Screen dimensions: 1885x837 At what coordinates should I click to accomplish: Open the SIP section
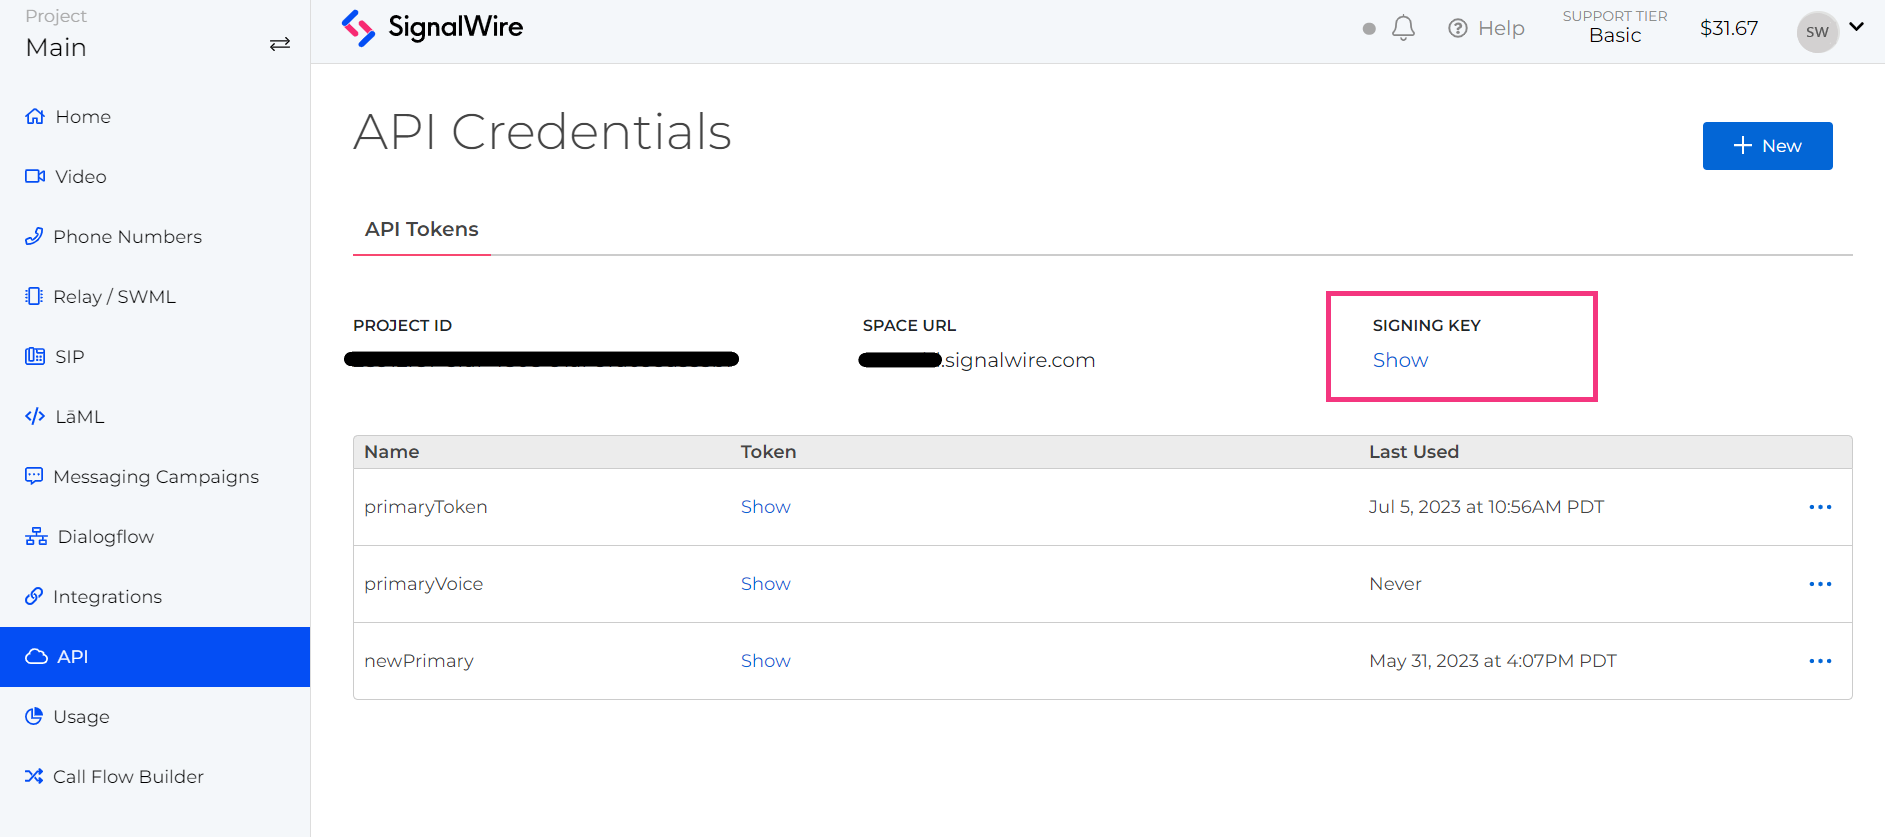point(70,356)
